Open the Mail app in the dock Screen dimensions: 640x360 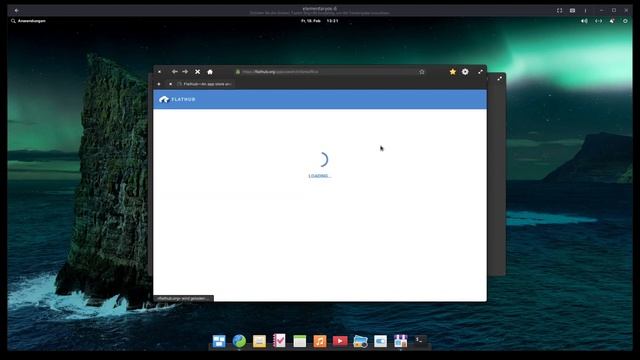pos(259,341)
